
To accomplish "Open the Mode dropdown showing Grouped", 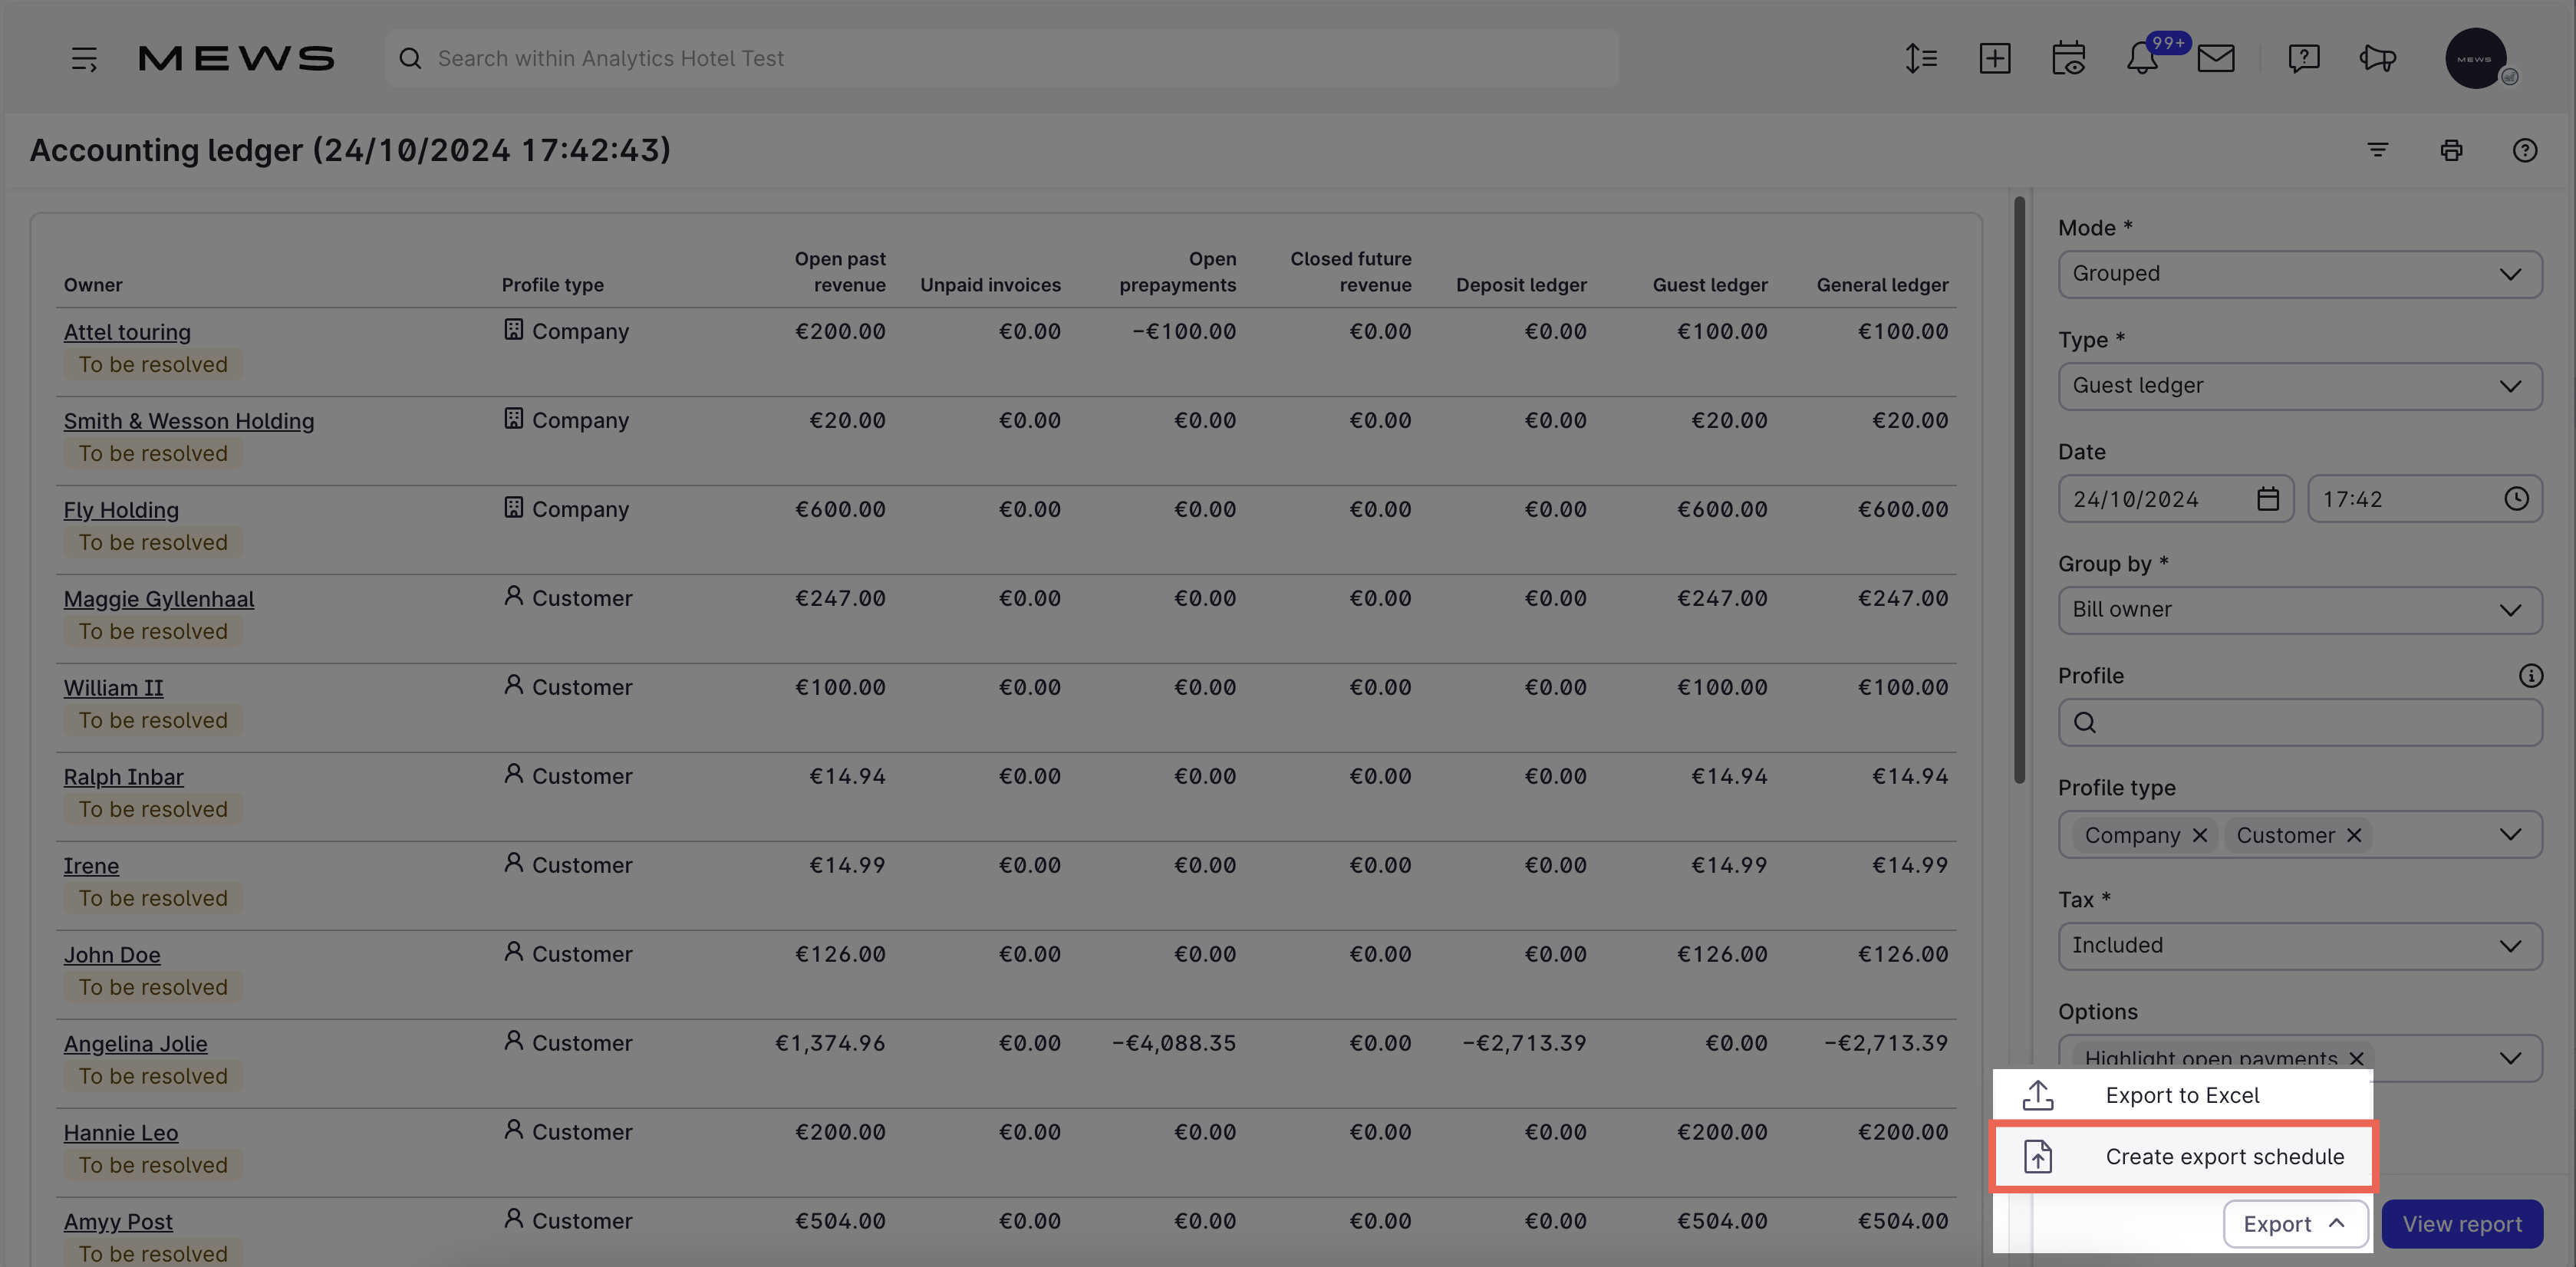I will point(2299,273).
